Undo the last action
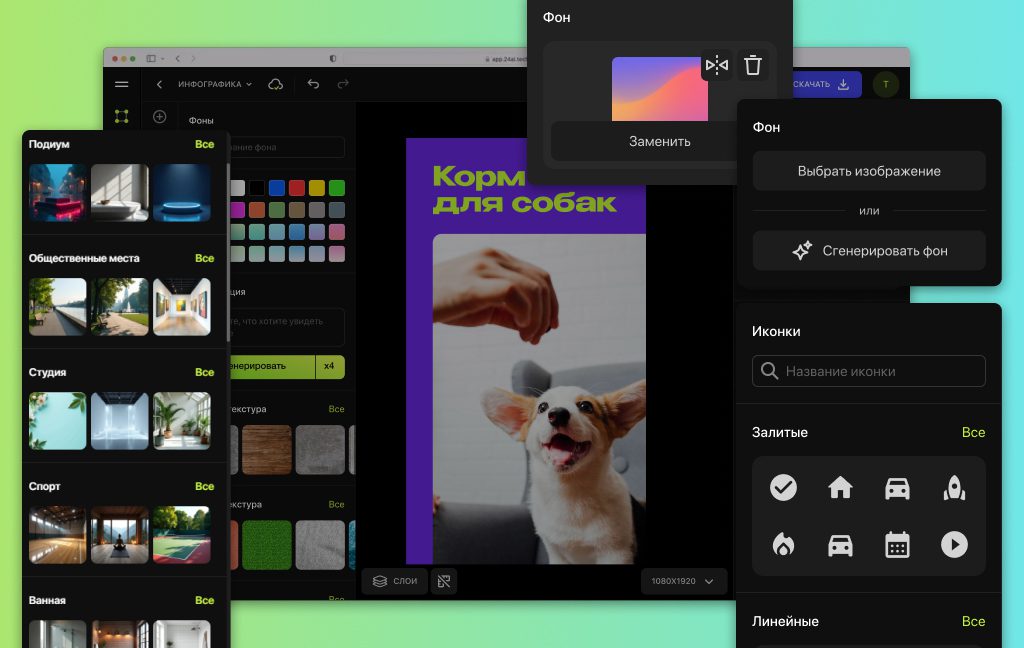 point(313,84)
